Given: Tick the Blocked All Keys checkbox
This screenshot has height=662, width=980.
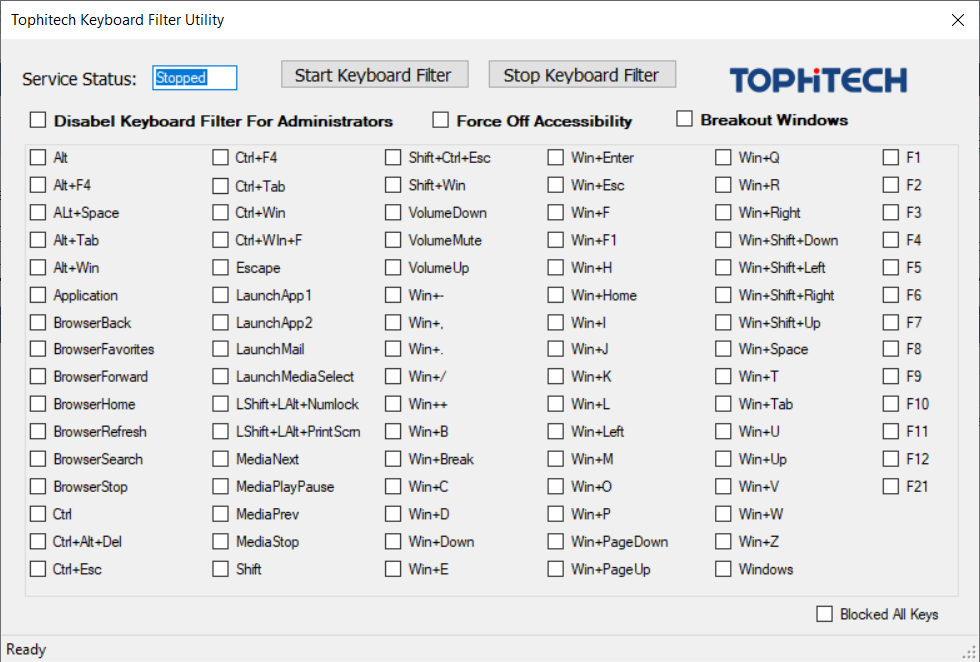Looking at the screenshot, I should [824, 614].
